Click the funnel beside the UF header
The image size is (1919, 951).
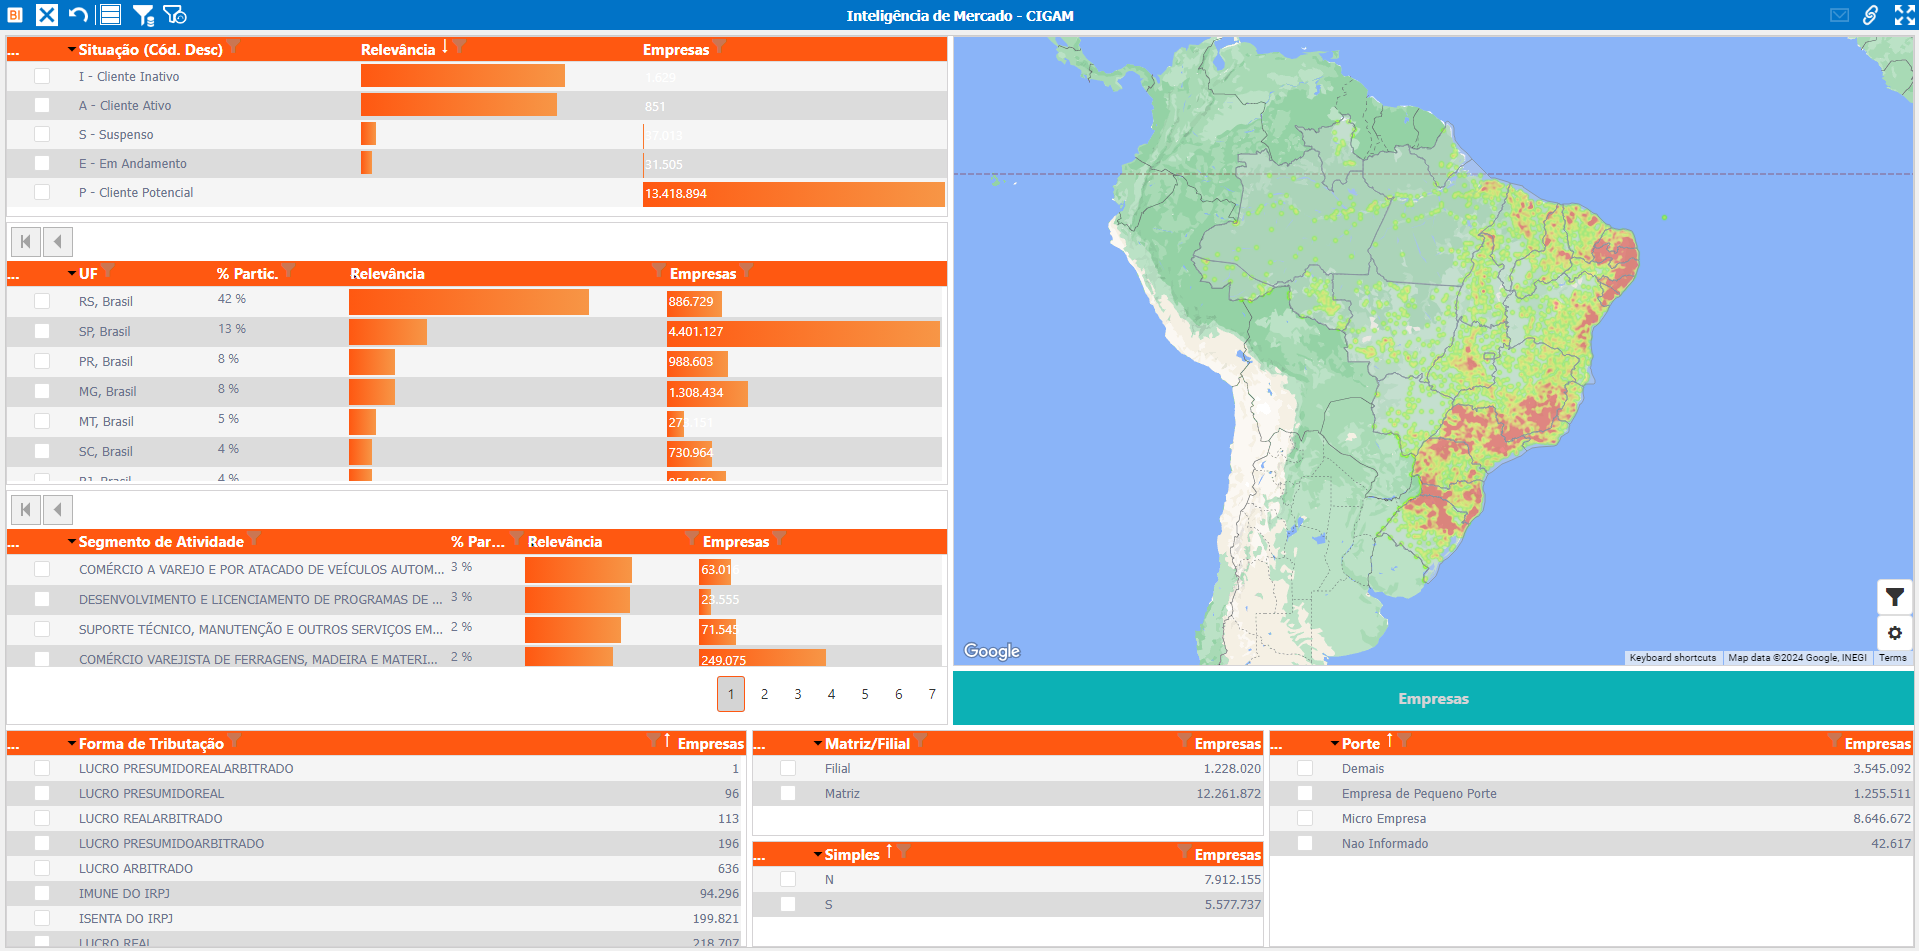tap(108, 271)
